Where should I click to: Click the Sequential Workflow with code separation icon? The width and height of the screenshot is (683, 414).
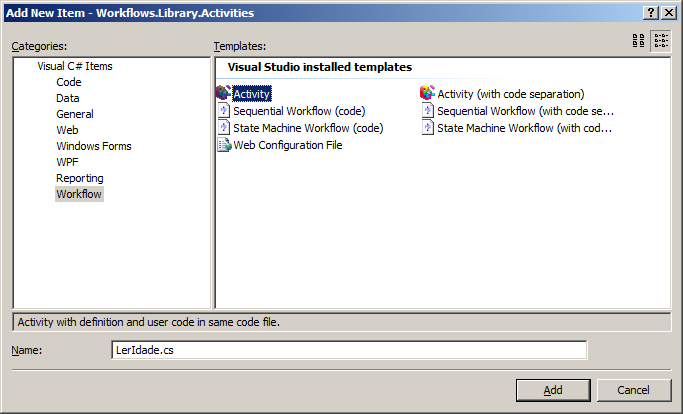click(x=427, y=111)
